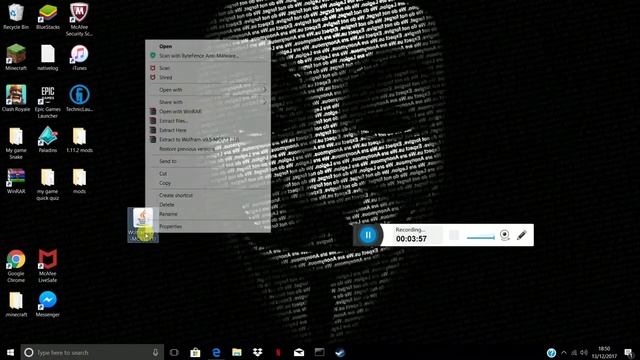Select the nativelog file icon
The width and height of the screenshot is (640, 360).
(x=48, y=57)
